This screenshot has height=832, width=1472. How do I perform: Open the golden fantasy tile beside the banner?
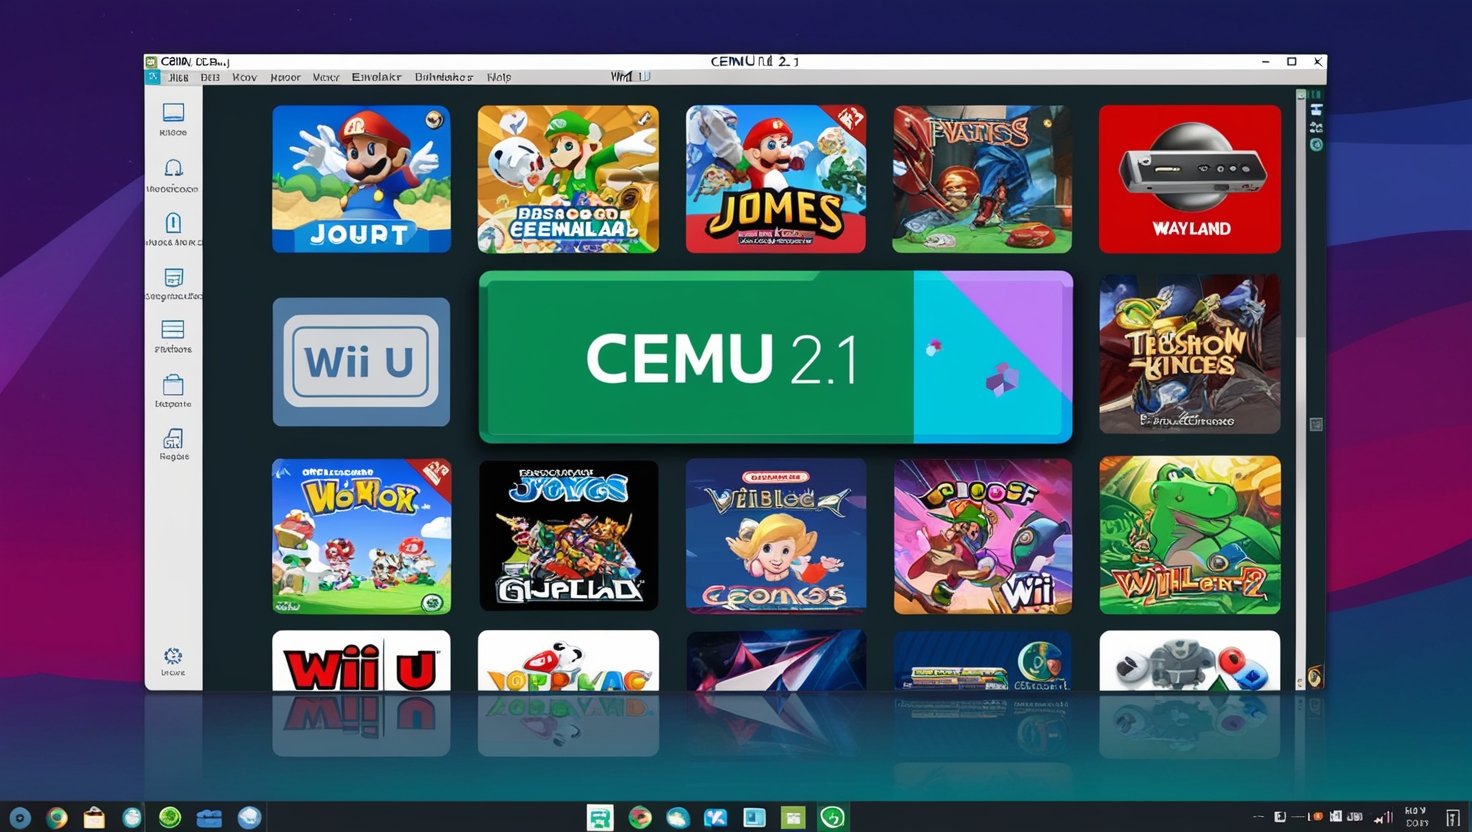pyautogui.click(x=1190, y=354)
